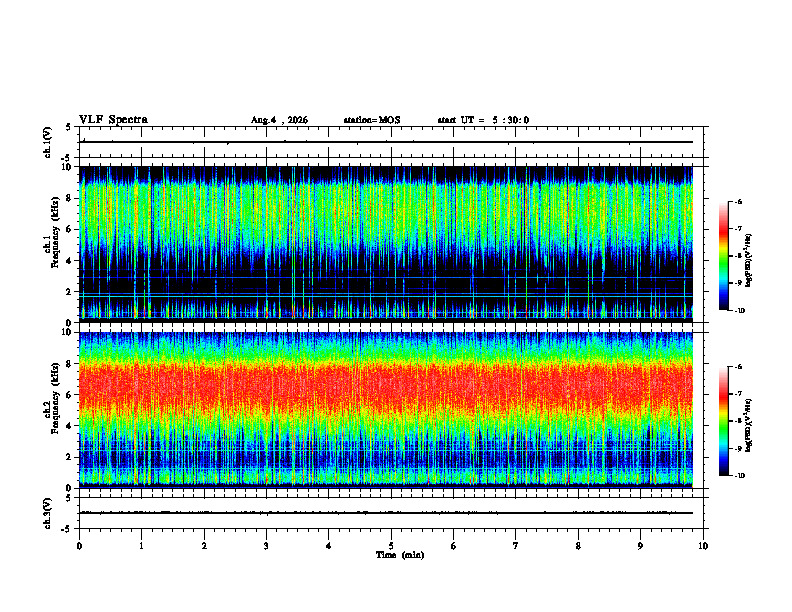Click the time axis tick label "3"

(266, 546)
